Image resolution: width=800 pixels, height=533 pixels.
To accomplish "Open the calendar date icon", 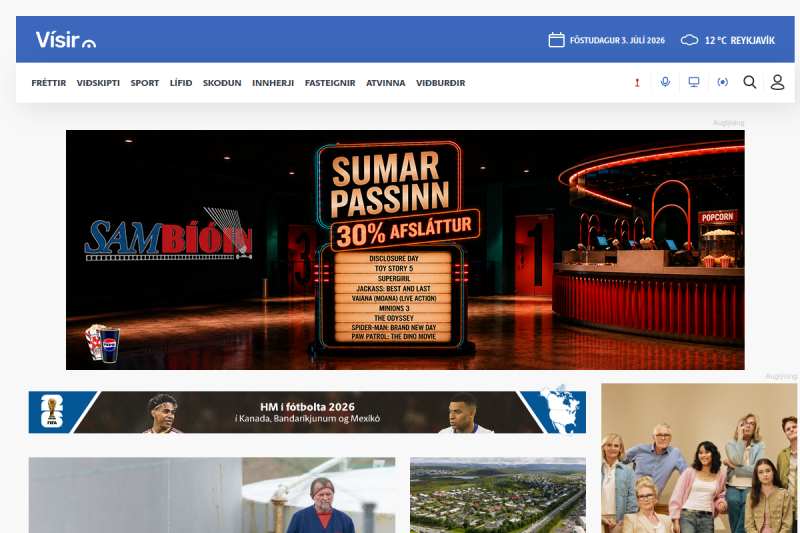I will coord(556,40).
